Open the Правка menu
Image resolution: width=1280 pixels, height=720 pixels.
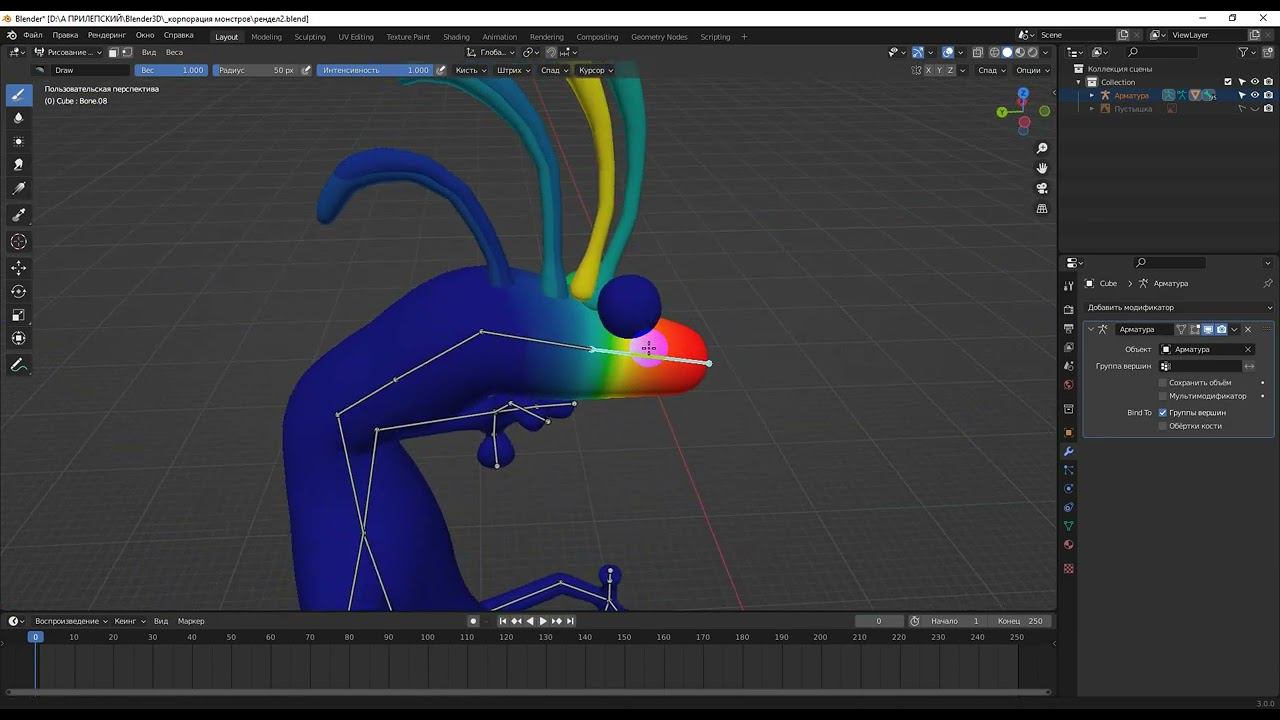click(65, 35)
